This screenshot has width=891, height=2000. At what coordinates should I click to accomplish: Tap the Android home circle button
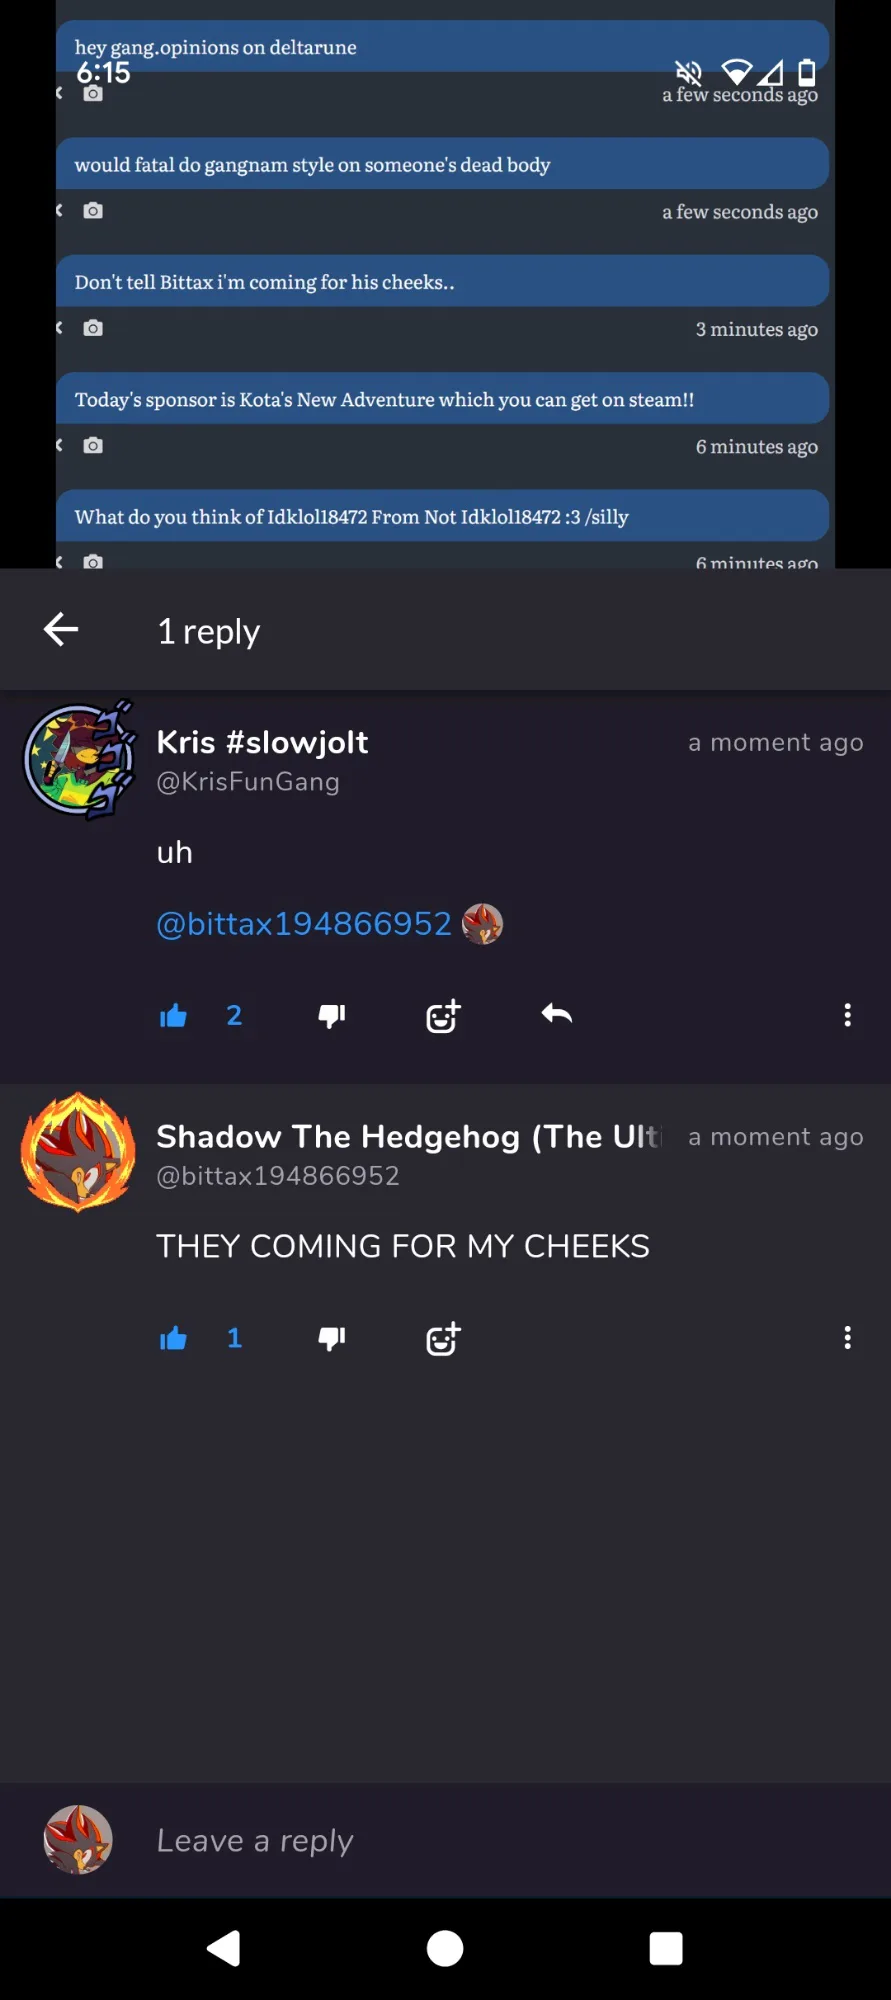point(445,1948)
